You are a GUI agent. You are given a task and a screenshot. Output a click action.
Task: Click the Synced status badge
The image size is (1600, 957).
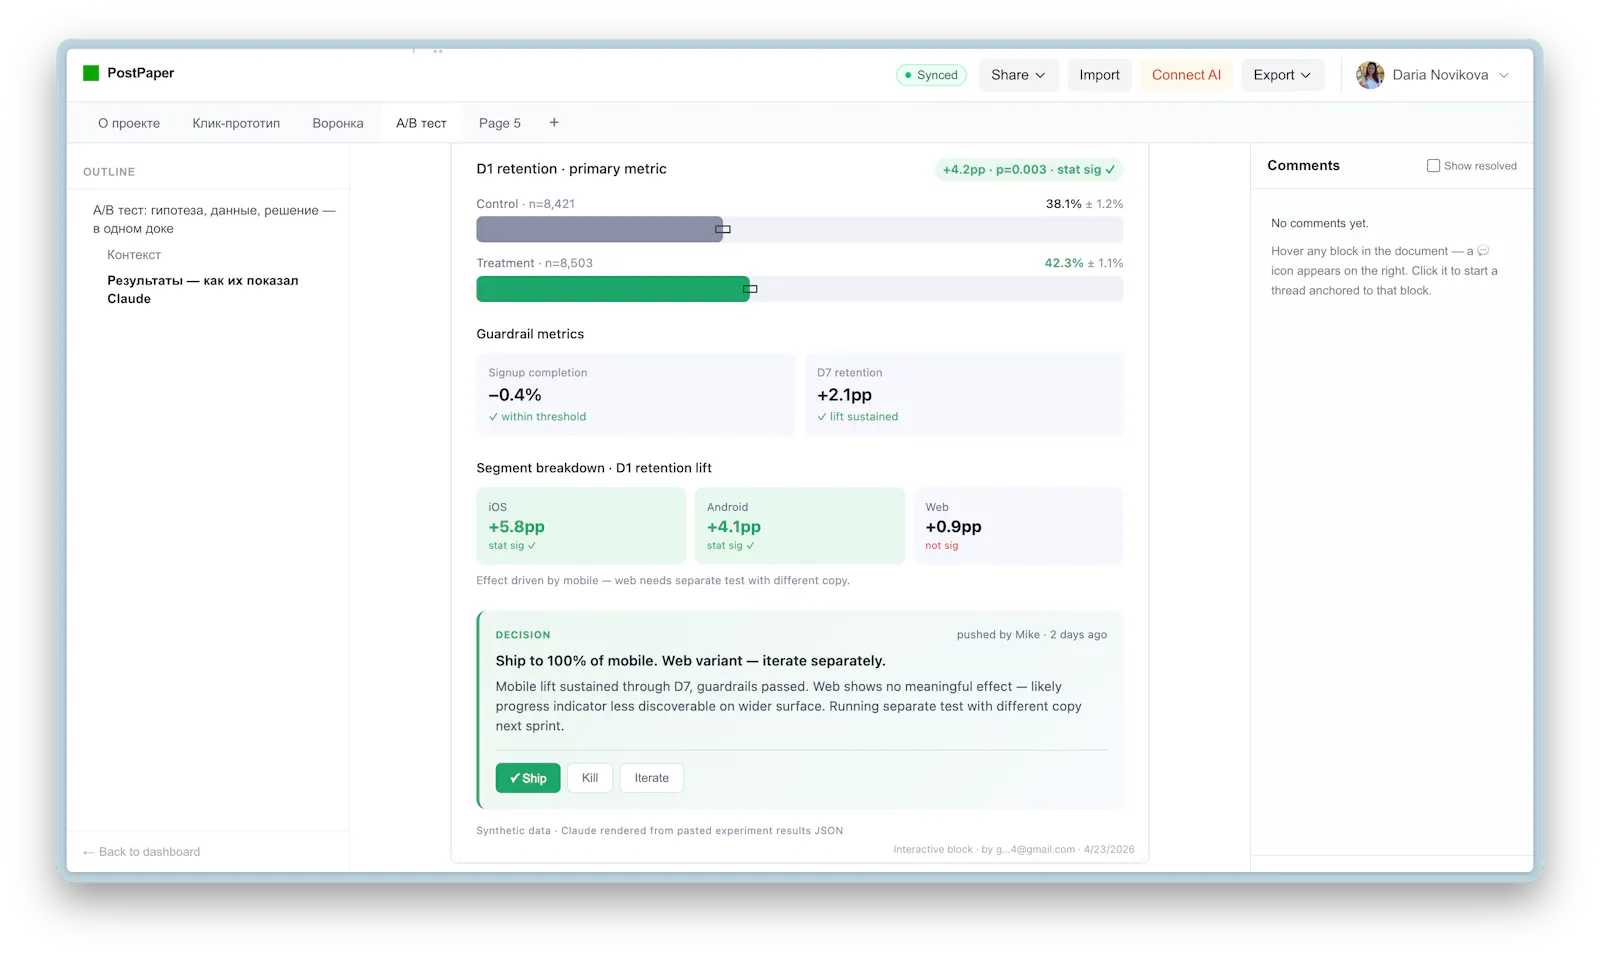click(x=931, y=75)
